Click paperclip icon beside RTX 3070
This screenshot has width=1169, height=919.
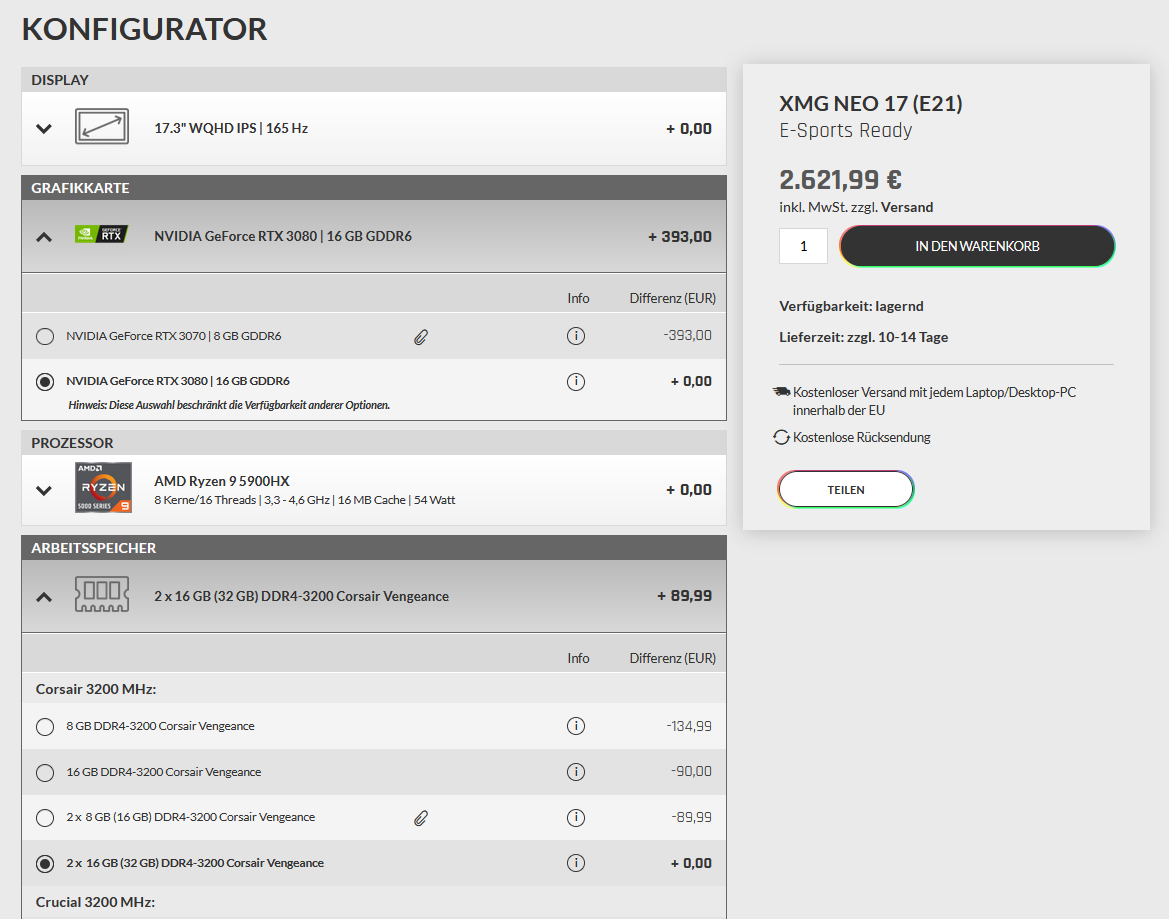(x=421, y=338)
